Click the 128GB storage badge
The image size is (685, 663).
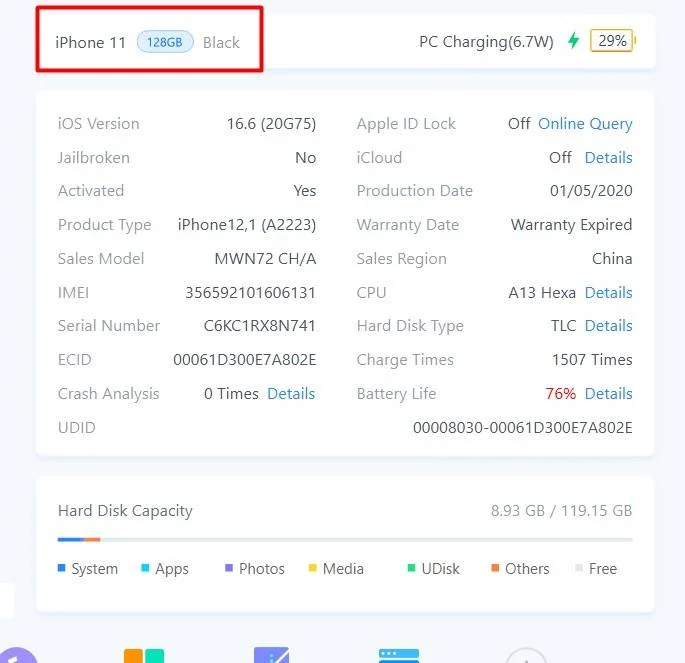tap(165, 42)
